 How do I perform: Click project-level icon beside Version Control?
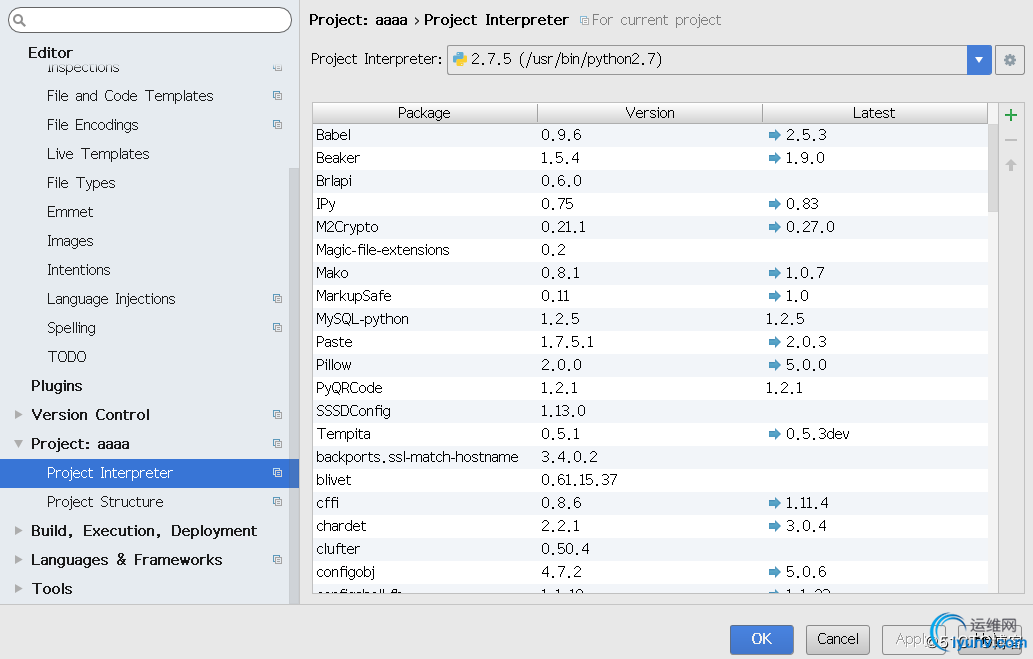pos(277,415)
